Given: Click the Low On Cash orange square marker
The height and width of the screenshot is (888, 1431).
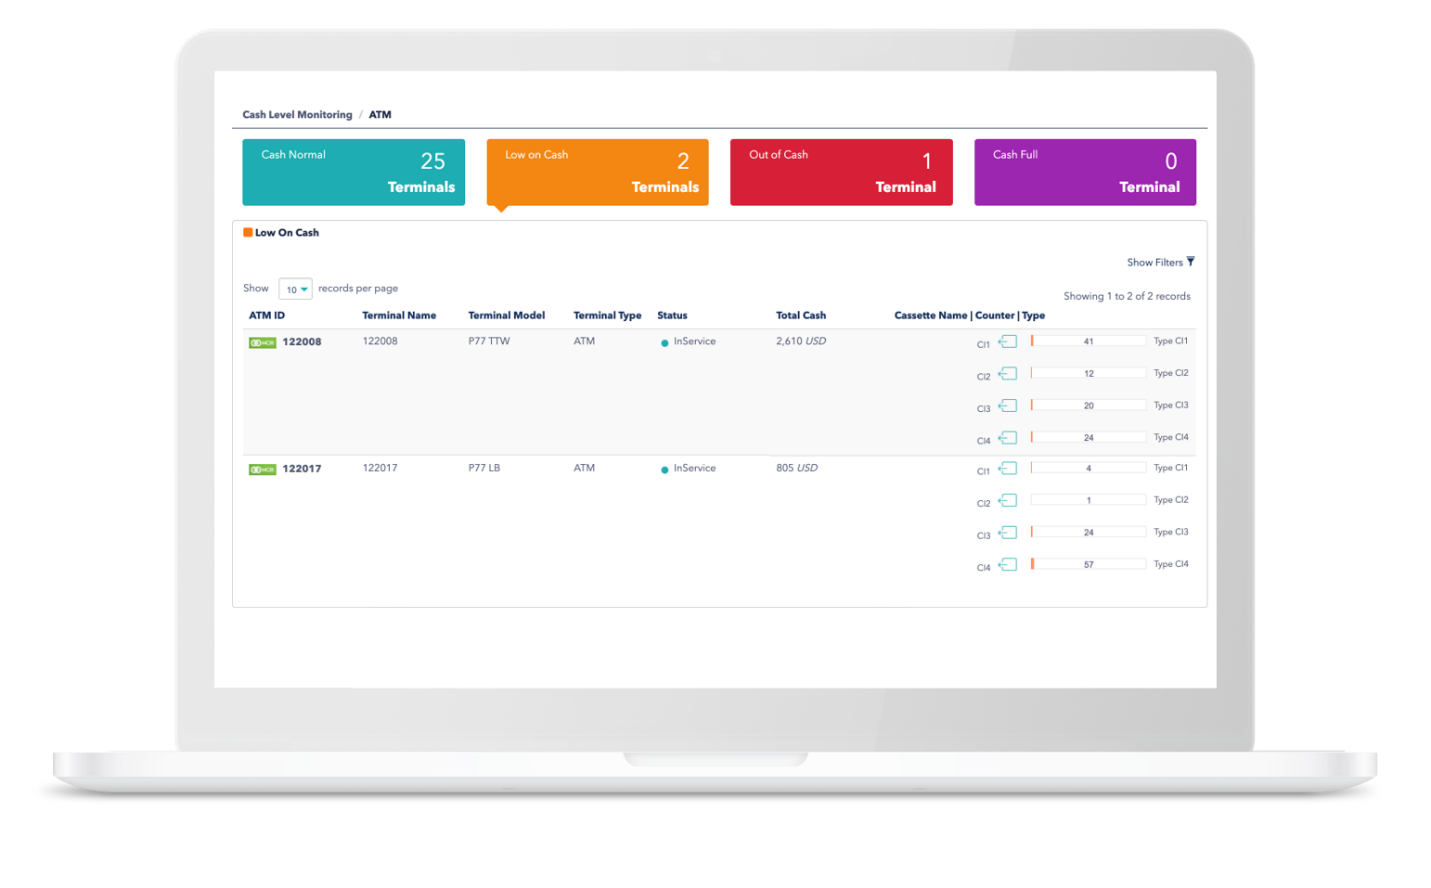Looking at the screenshot, I should click(x=248, y=233).
